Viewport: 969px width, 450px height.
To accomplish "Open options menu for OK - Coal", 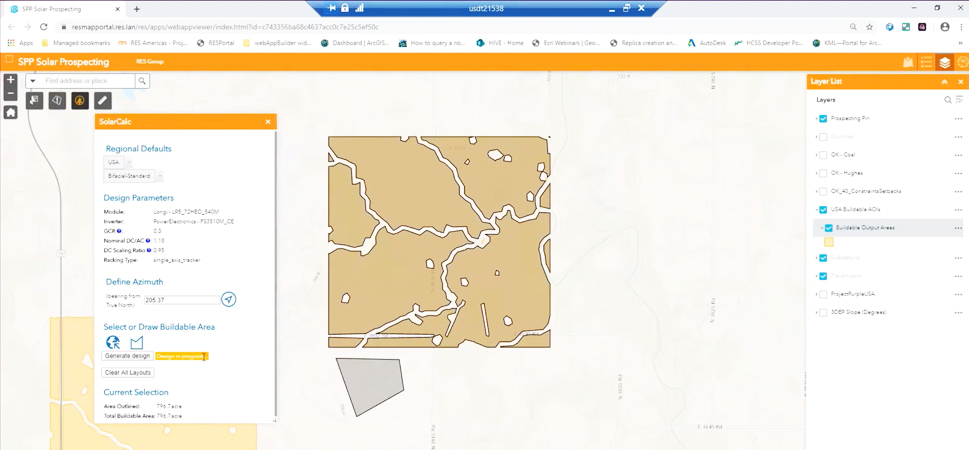I will point(958,155).
